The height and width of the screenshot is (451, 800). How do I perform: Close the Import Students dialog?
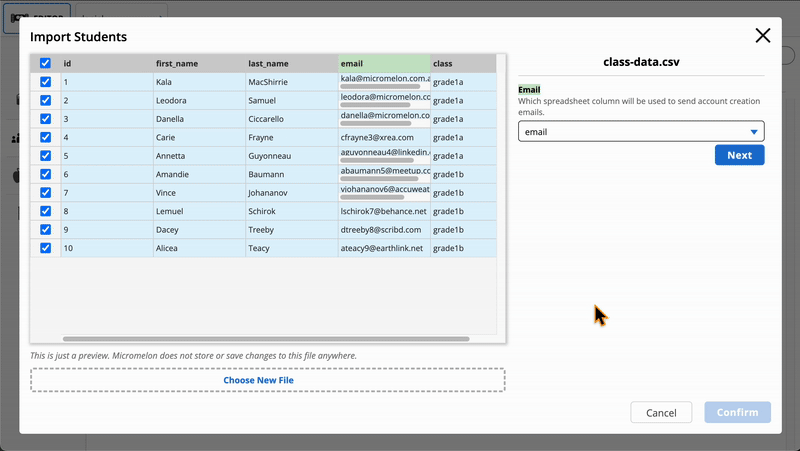click(763, 36)
